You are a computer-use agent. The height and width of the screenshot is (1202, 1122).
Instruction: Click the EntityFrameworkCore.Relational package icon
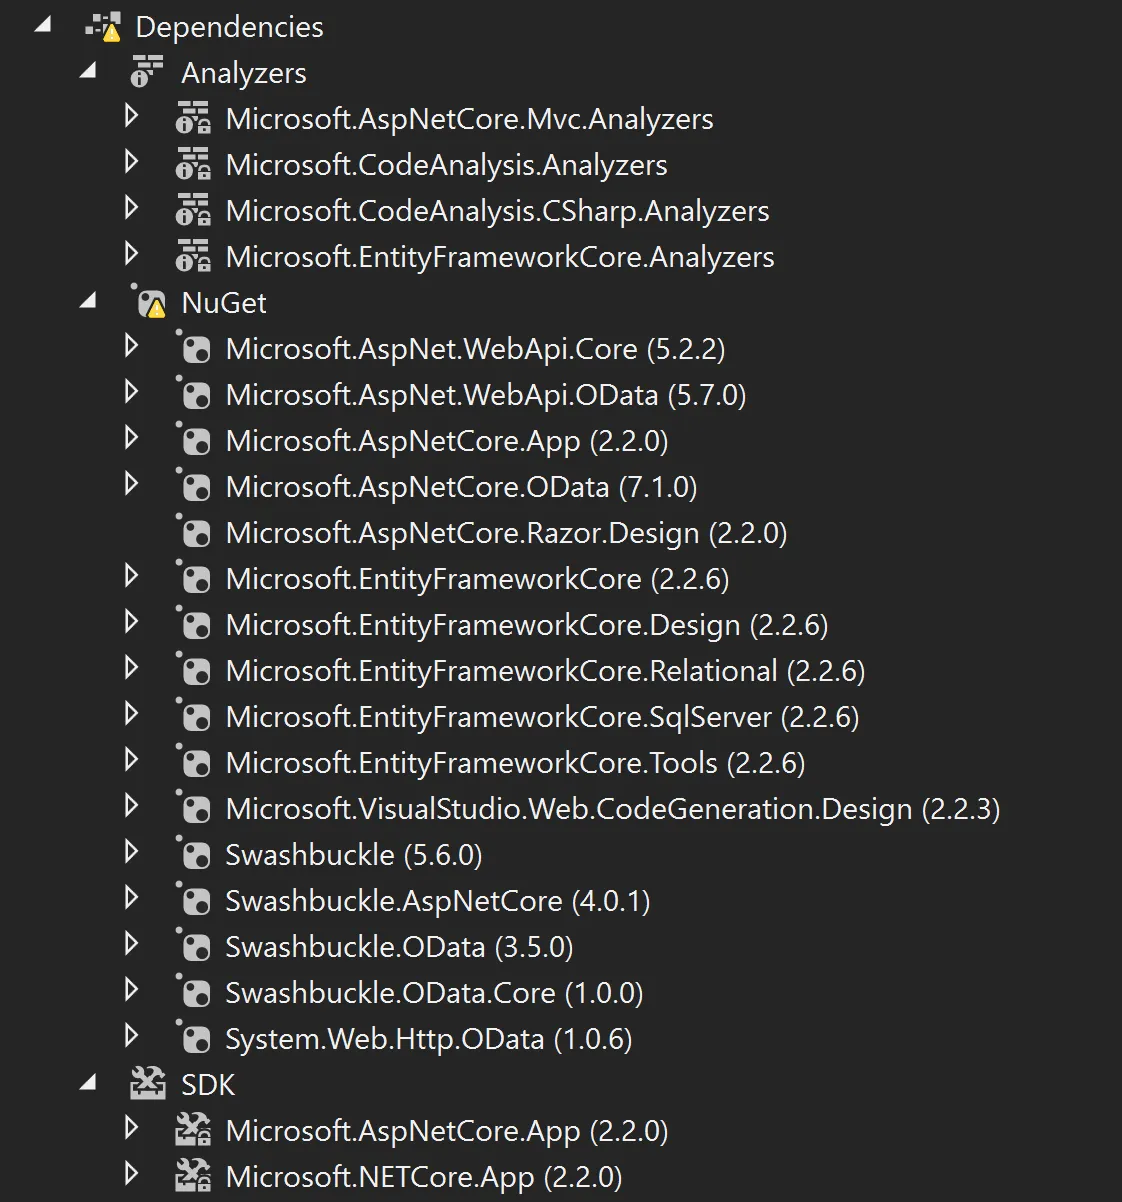(x=194, y=670)
